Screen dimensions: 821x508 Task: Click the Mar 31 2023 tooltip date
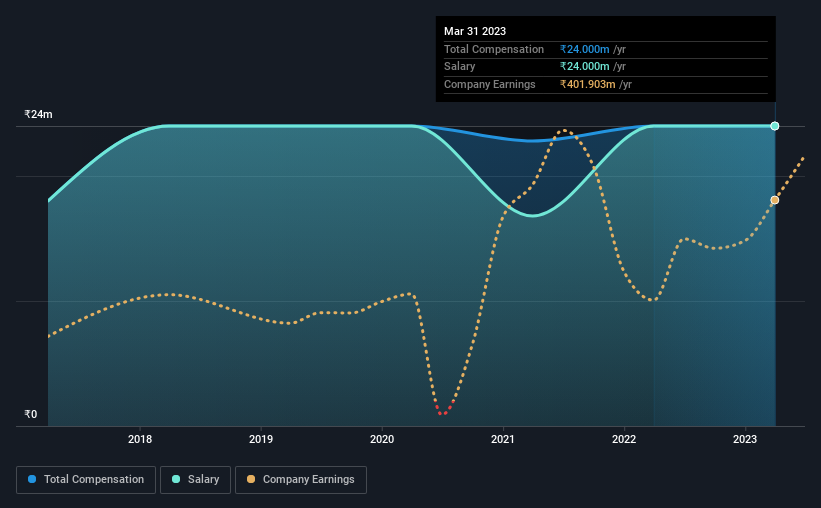pyautogui.click(x=475, y=31)
